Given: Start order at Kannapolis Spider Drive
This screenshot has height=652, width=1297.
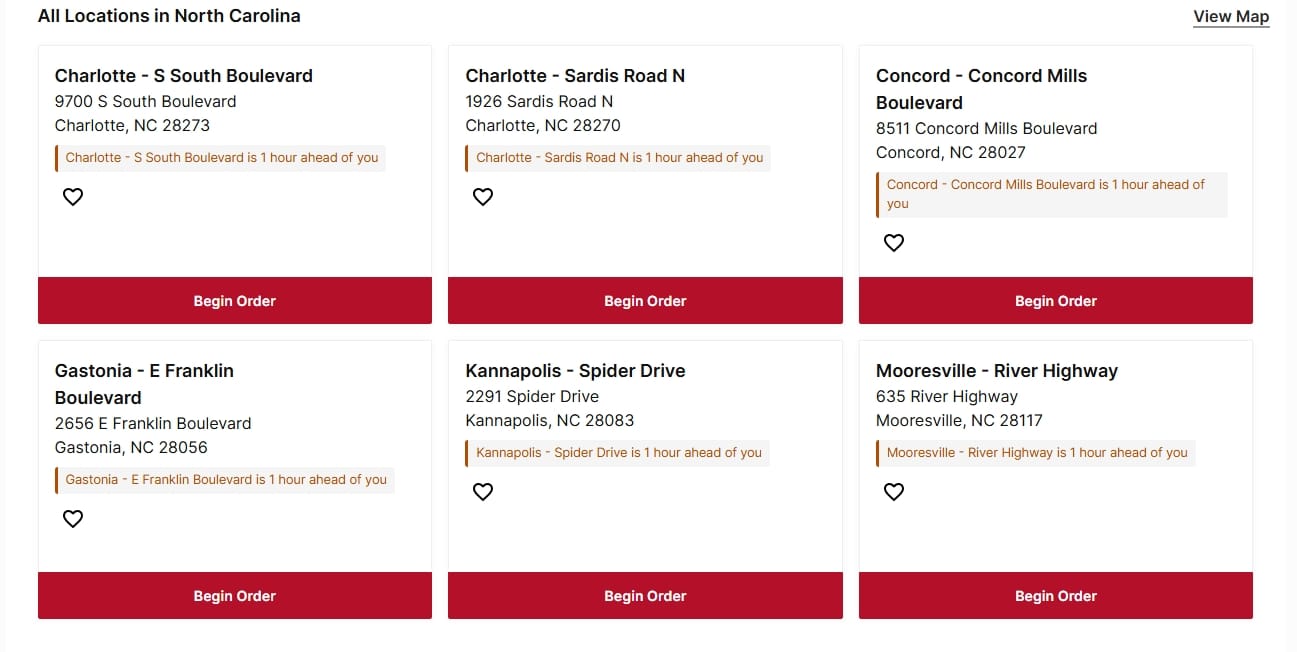Looking at the screenshot, I should [x=645, y=596].
